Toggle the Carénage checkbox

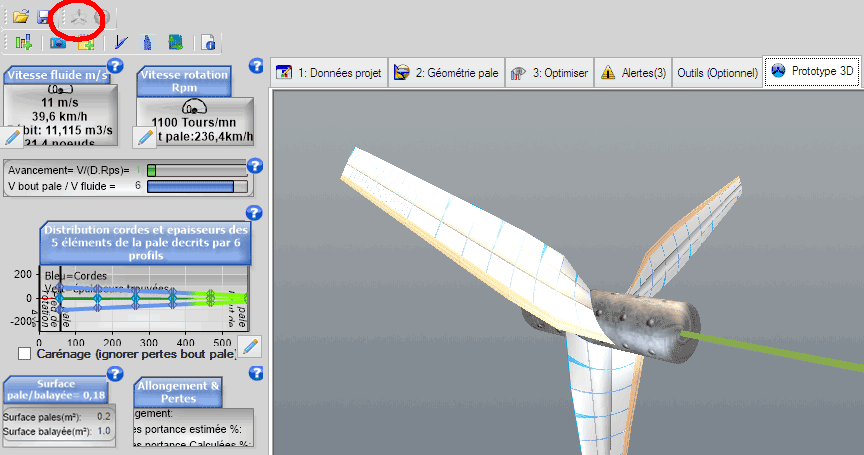[x=25, y=354]
